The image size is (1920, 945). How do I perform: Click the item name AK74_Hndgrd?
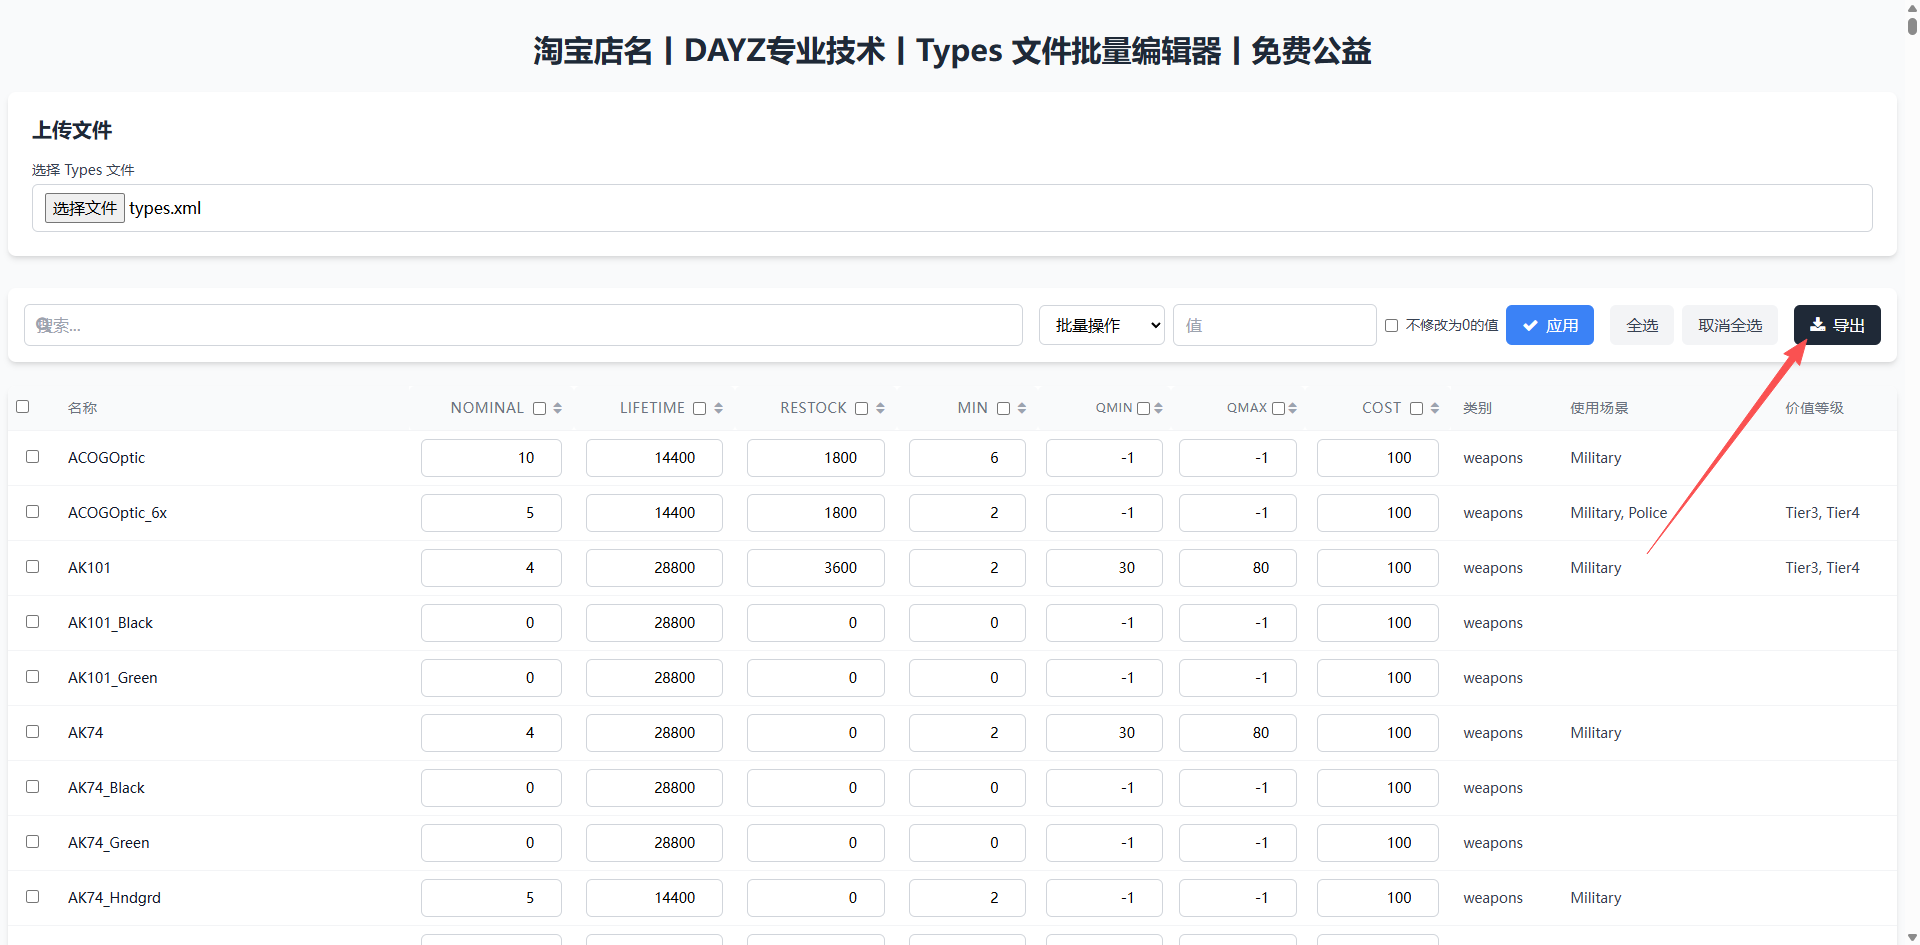tap(114, 898)
